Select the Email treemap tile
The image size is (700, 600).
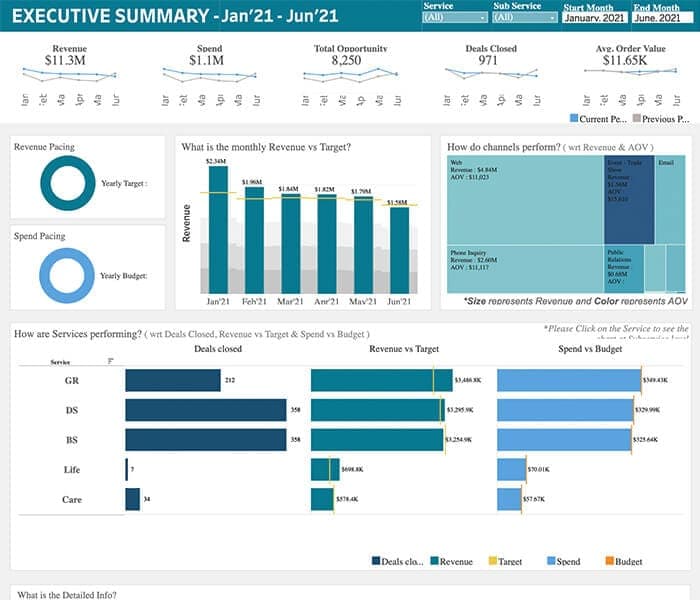(x=671, y=199)
